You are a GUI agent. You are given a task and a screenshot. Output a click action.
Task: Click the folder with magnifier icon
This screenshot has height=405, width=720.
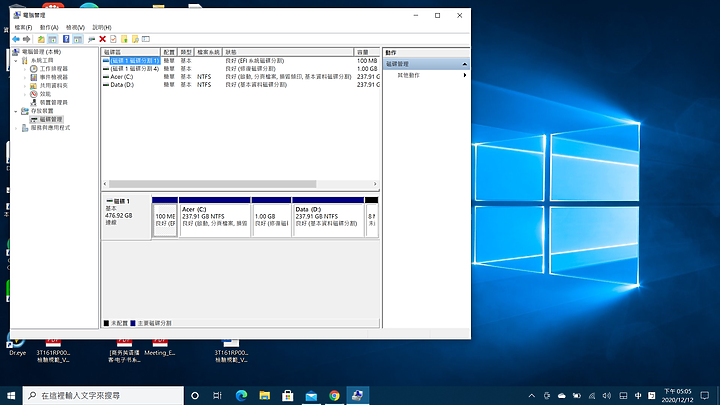click(135, 39)
